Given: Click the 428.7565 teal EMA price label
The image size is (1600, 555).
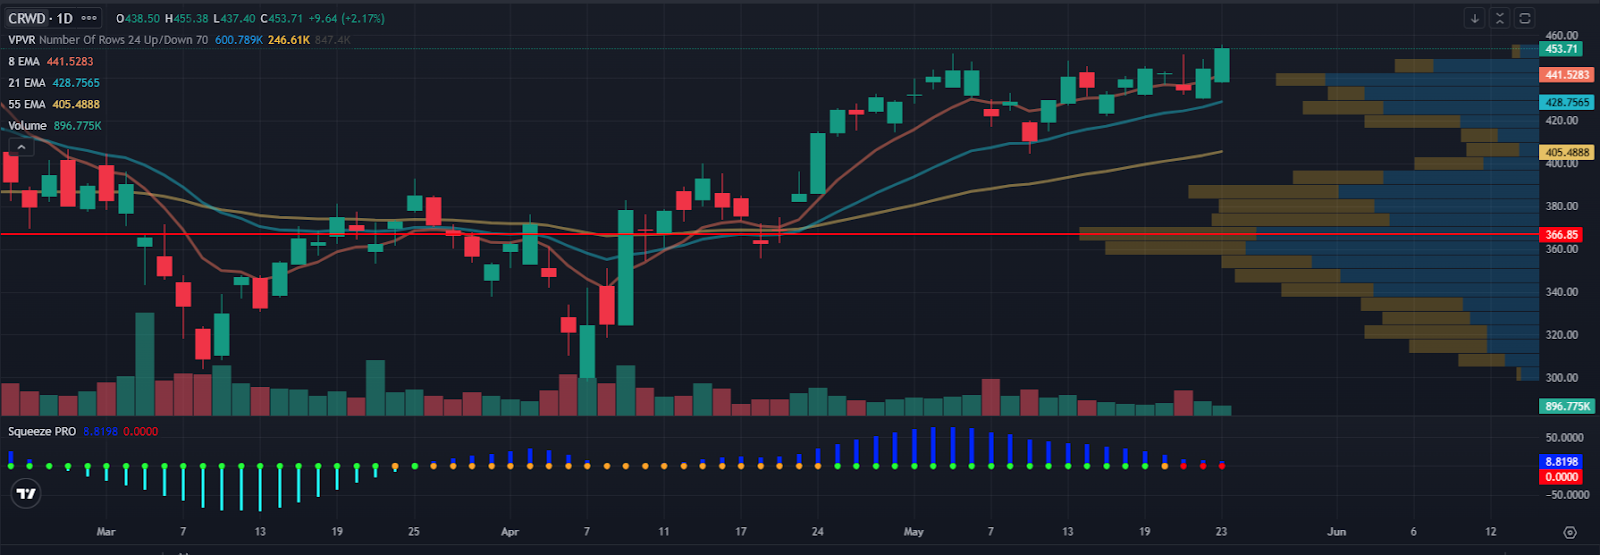Looking at the screenshot, I should [x=1566, y=102].
